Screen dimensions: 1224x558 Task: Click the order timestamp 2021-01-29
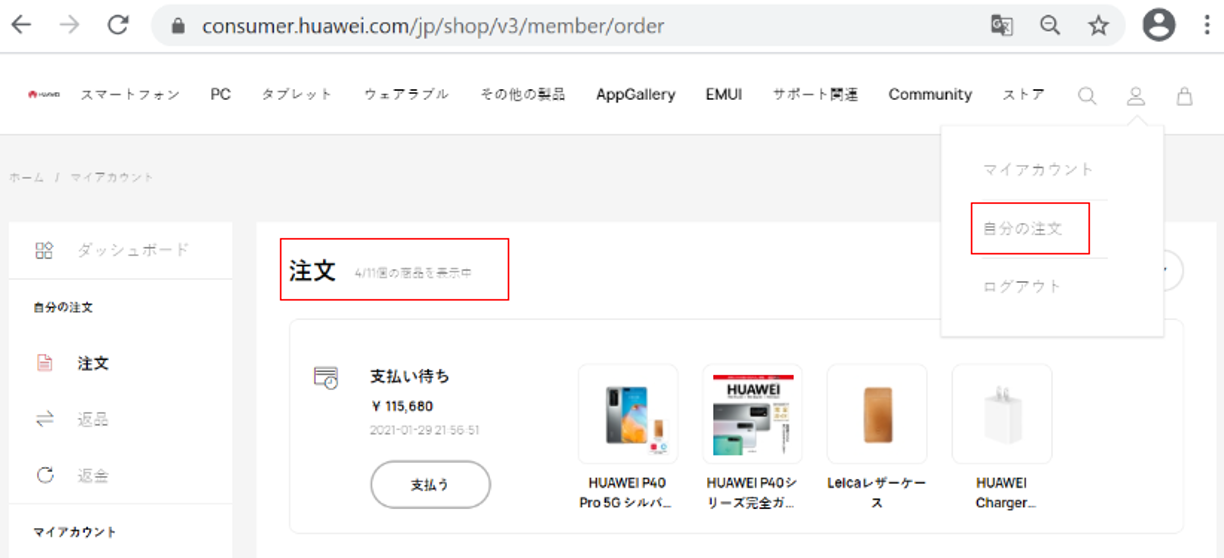[425, 431]
